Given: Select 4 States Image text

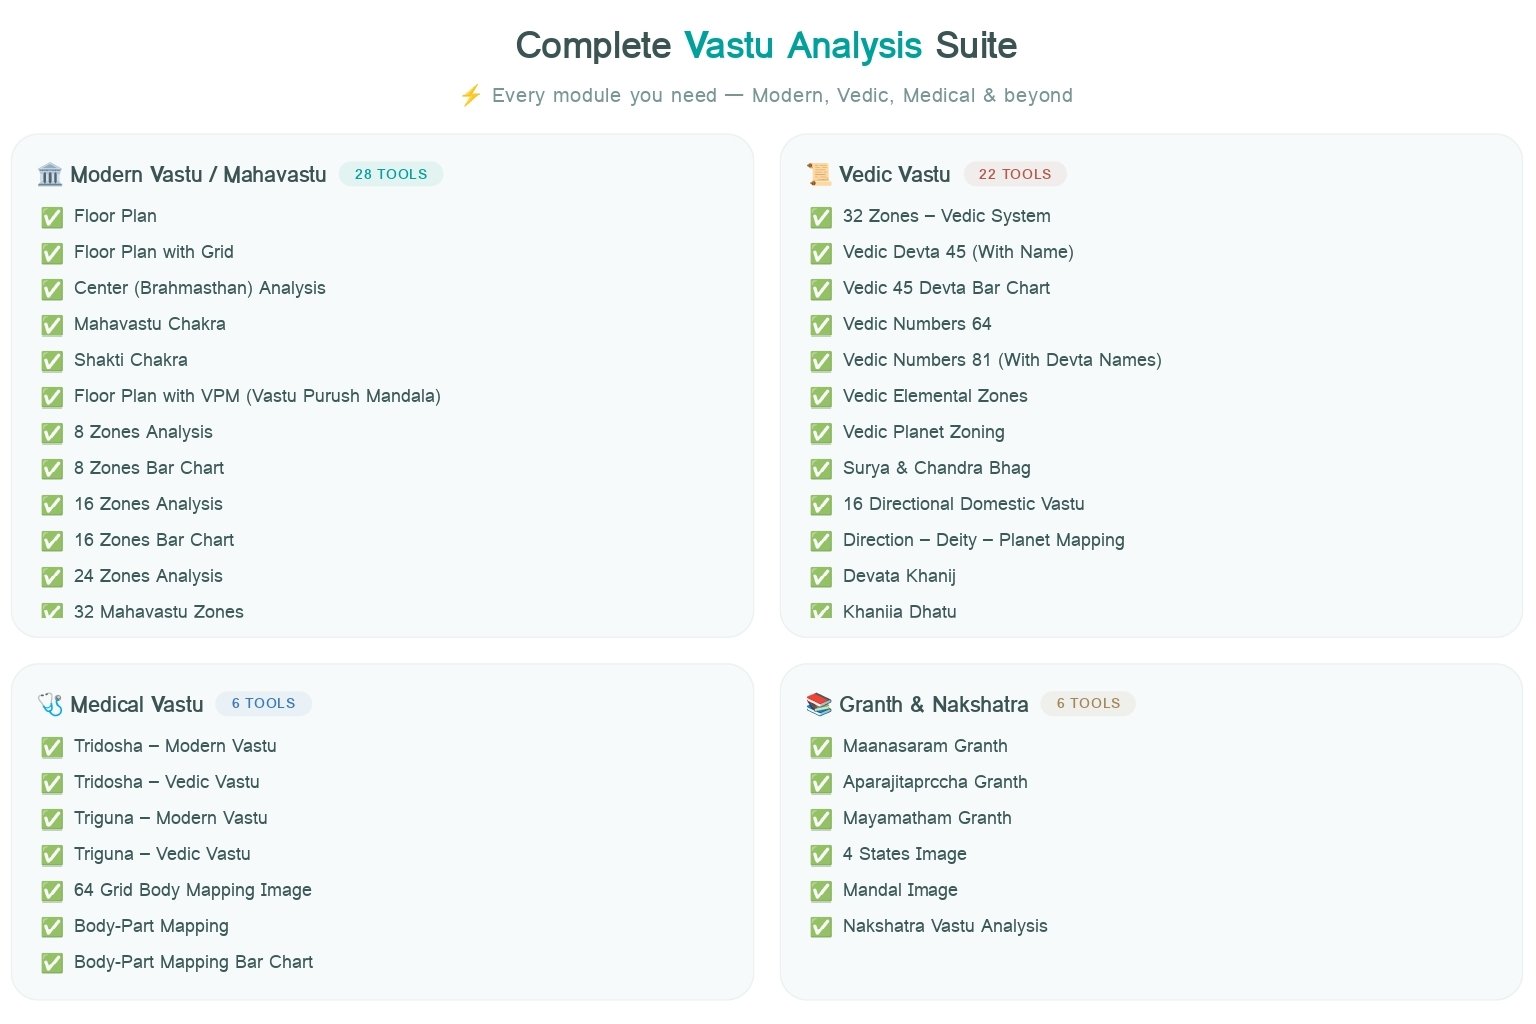Looking at the screenshot, I should [905, 854].
